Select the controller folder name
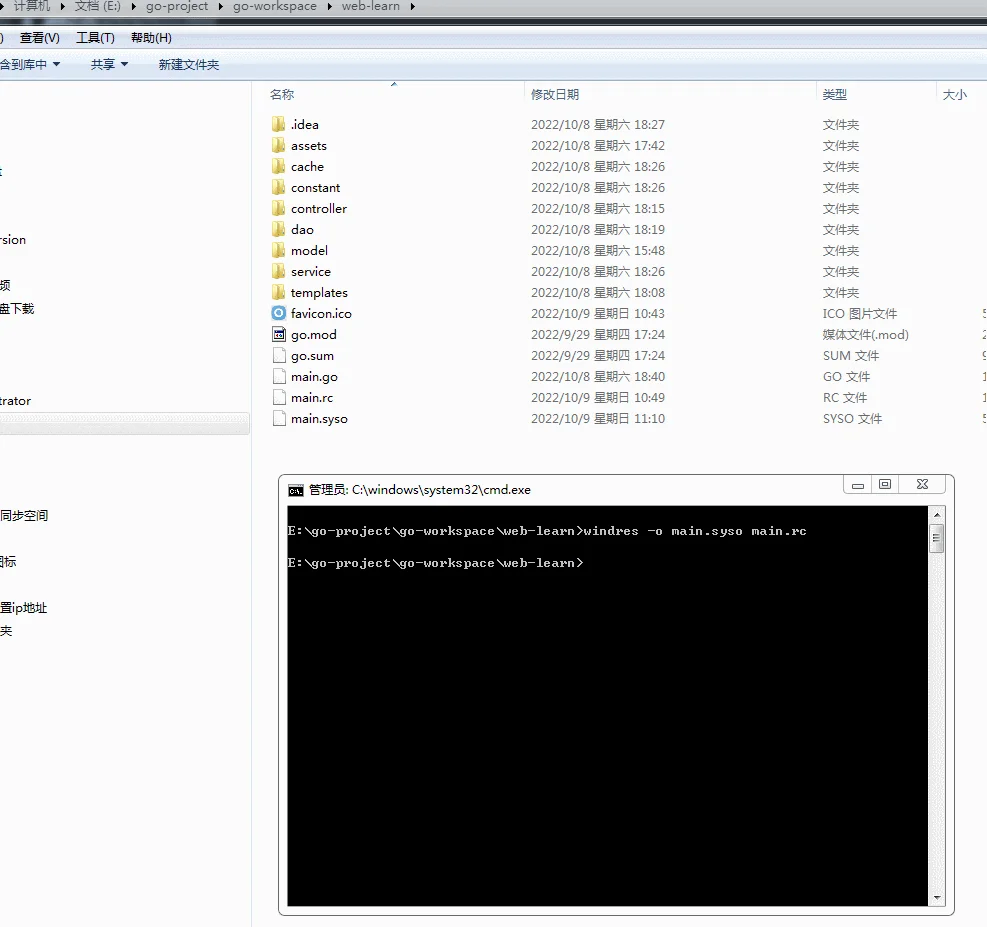This screenshot has width=987, height=927. point(319,208)
